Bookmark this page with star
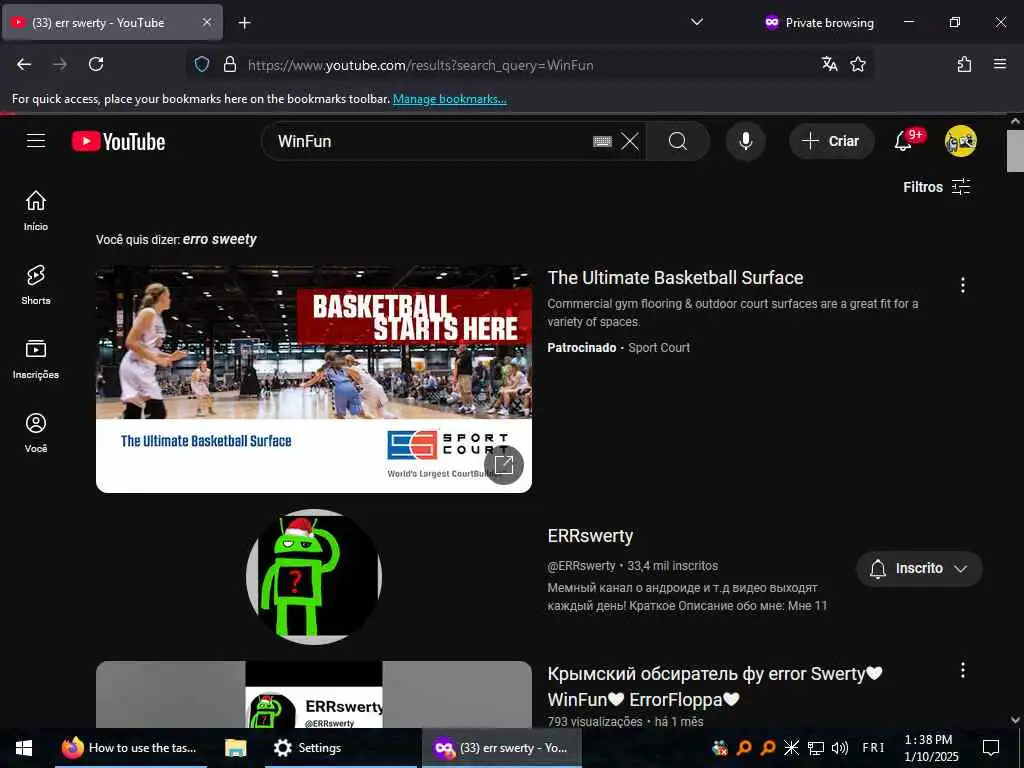Viewport: 1024px width, 768px height. pyautogui.click(x=858, y=64)
